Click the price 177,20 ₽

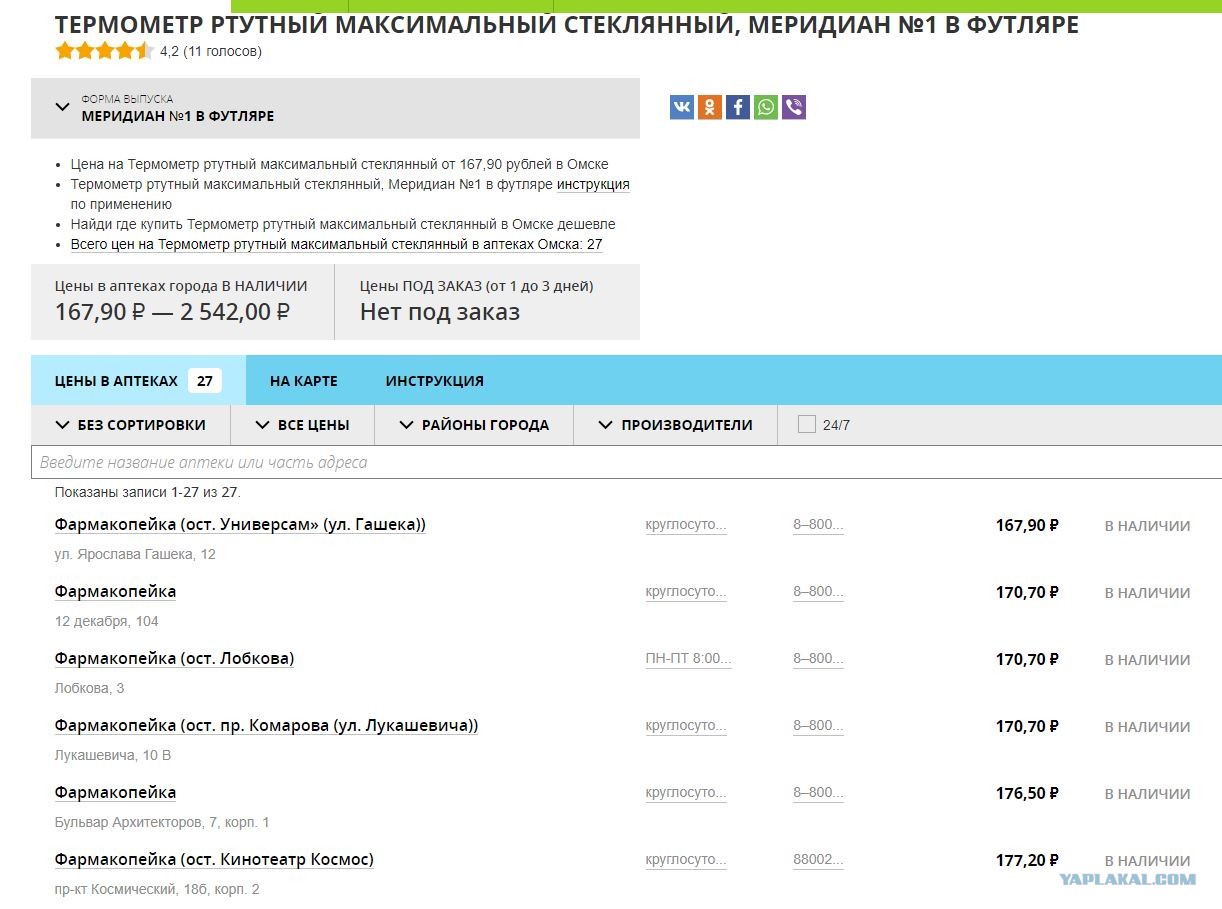click(x=1027, y=861)
